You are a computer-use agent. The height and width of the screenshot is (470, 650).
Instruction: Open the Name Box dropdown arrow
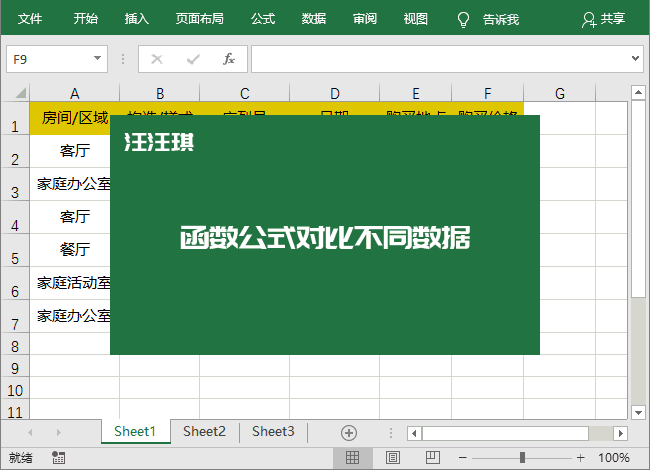pyautogui.click(x=97, y=58)
